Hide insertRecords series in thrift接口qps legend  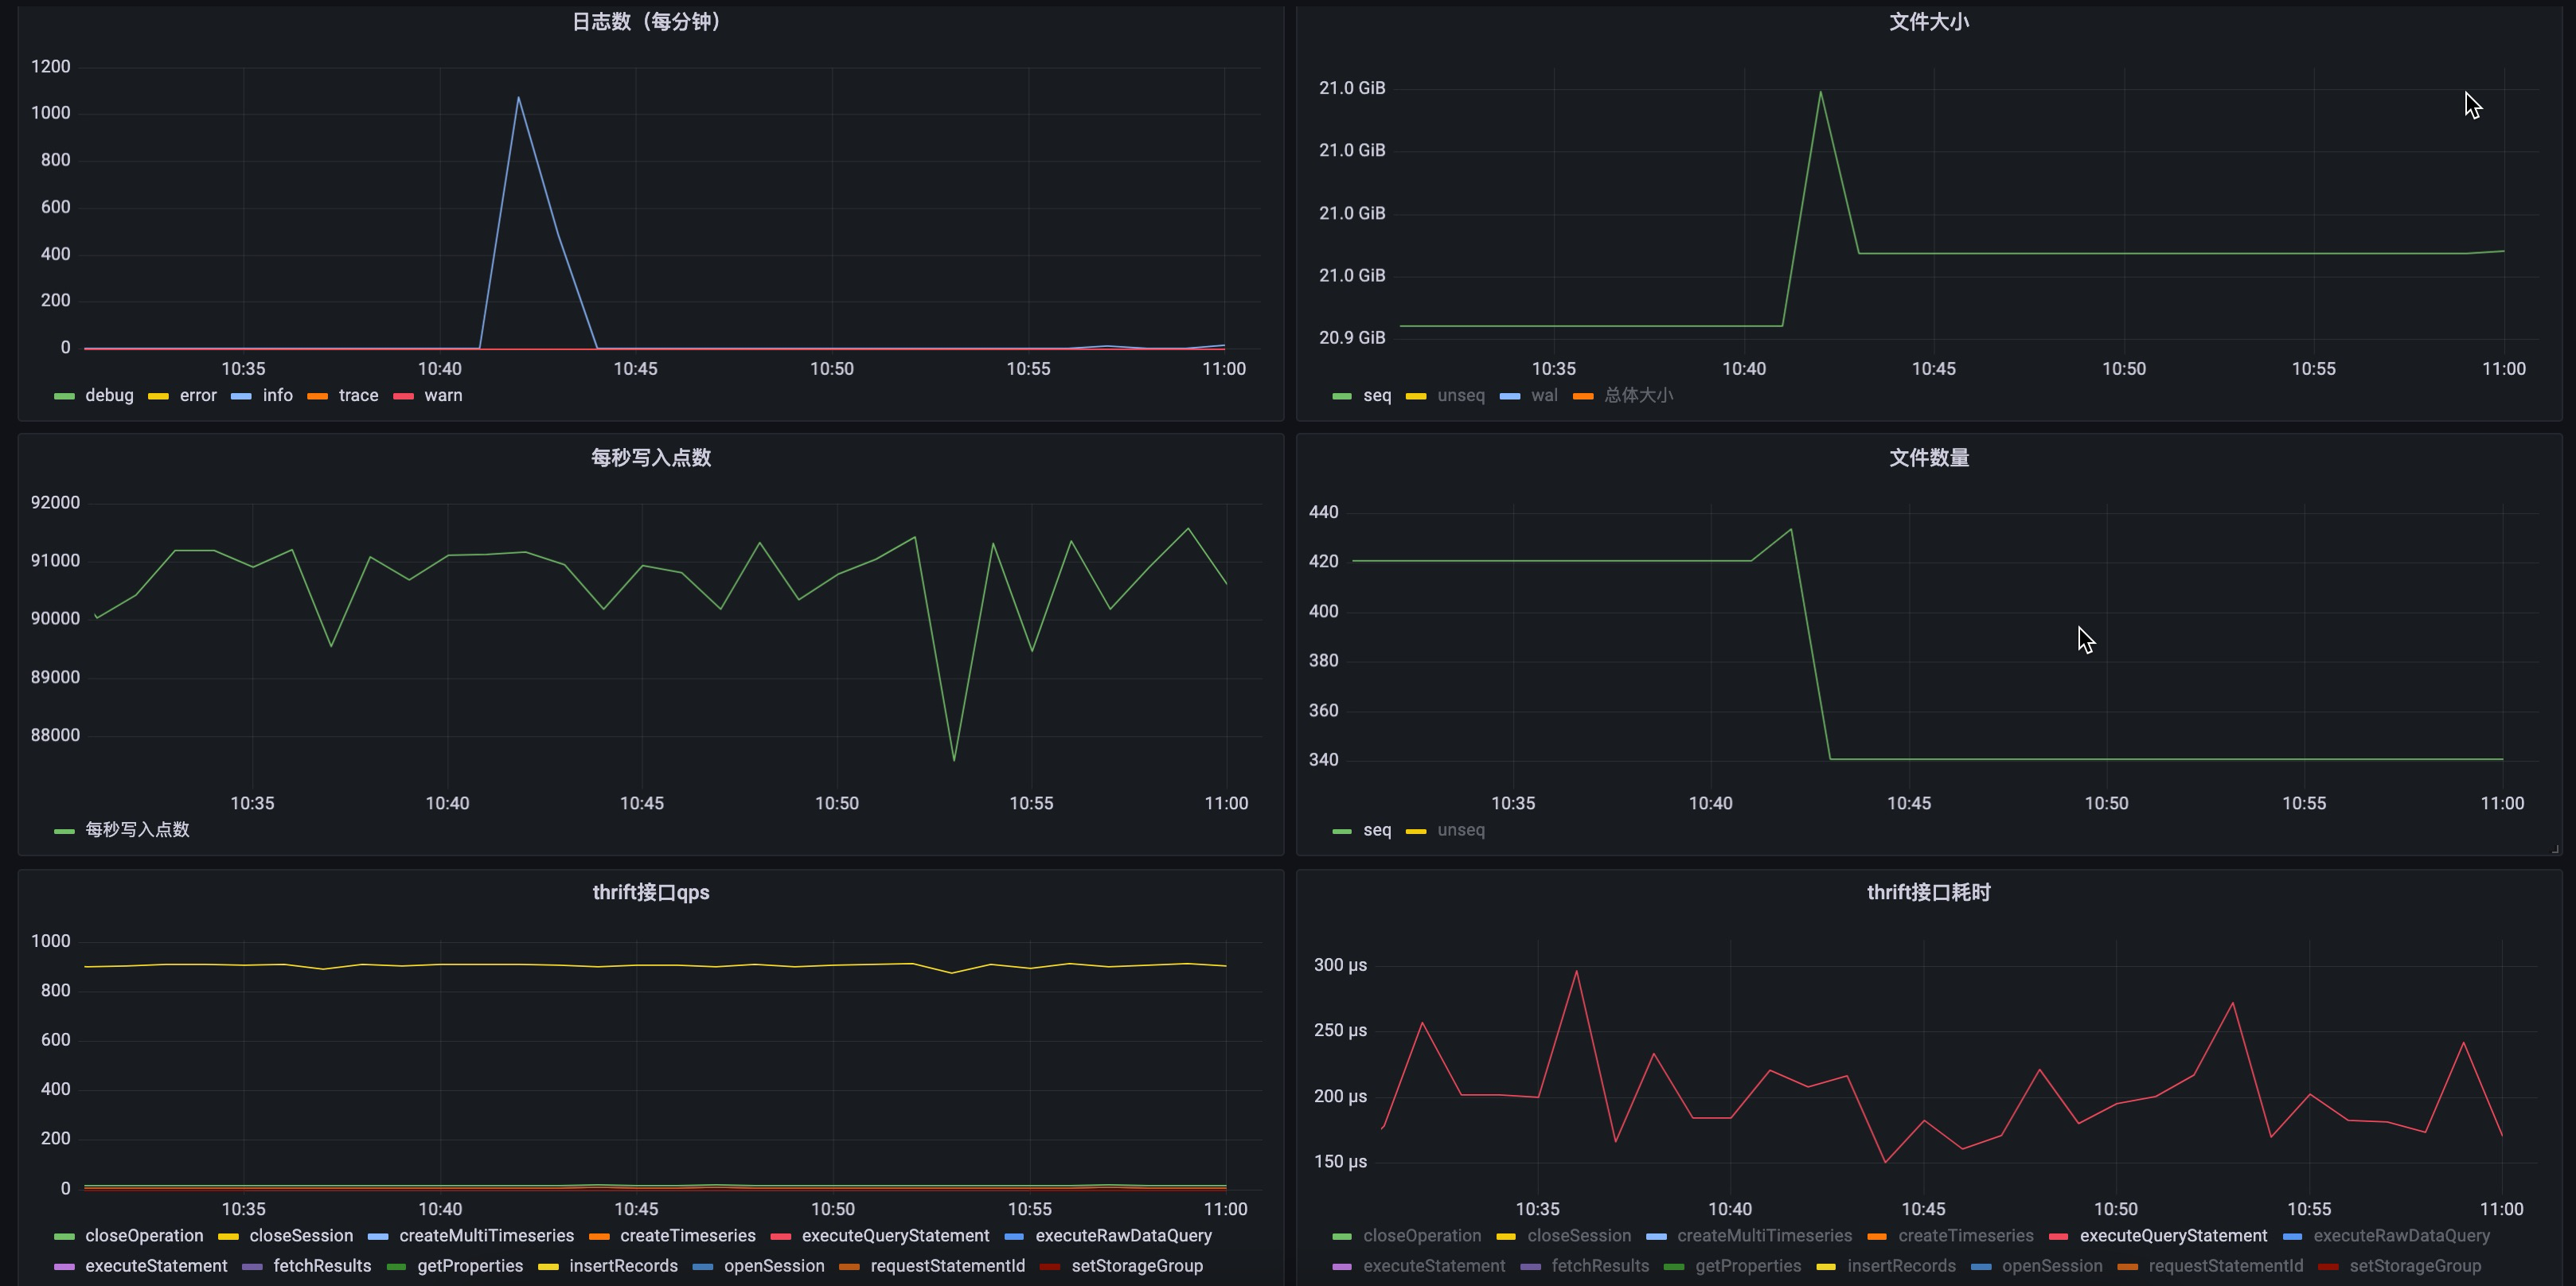pos(623,1266)
